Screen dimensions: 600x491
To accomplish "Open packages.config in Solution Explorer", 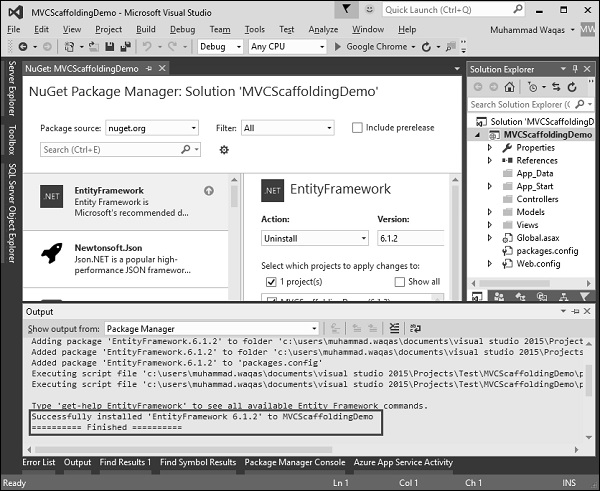I will point(546,251).
